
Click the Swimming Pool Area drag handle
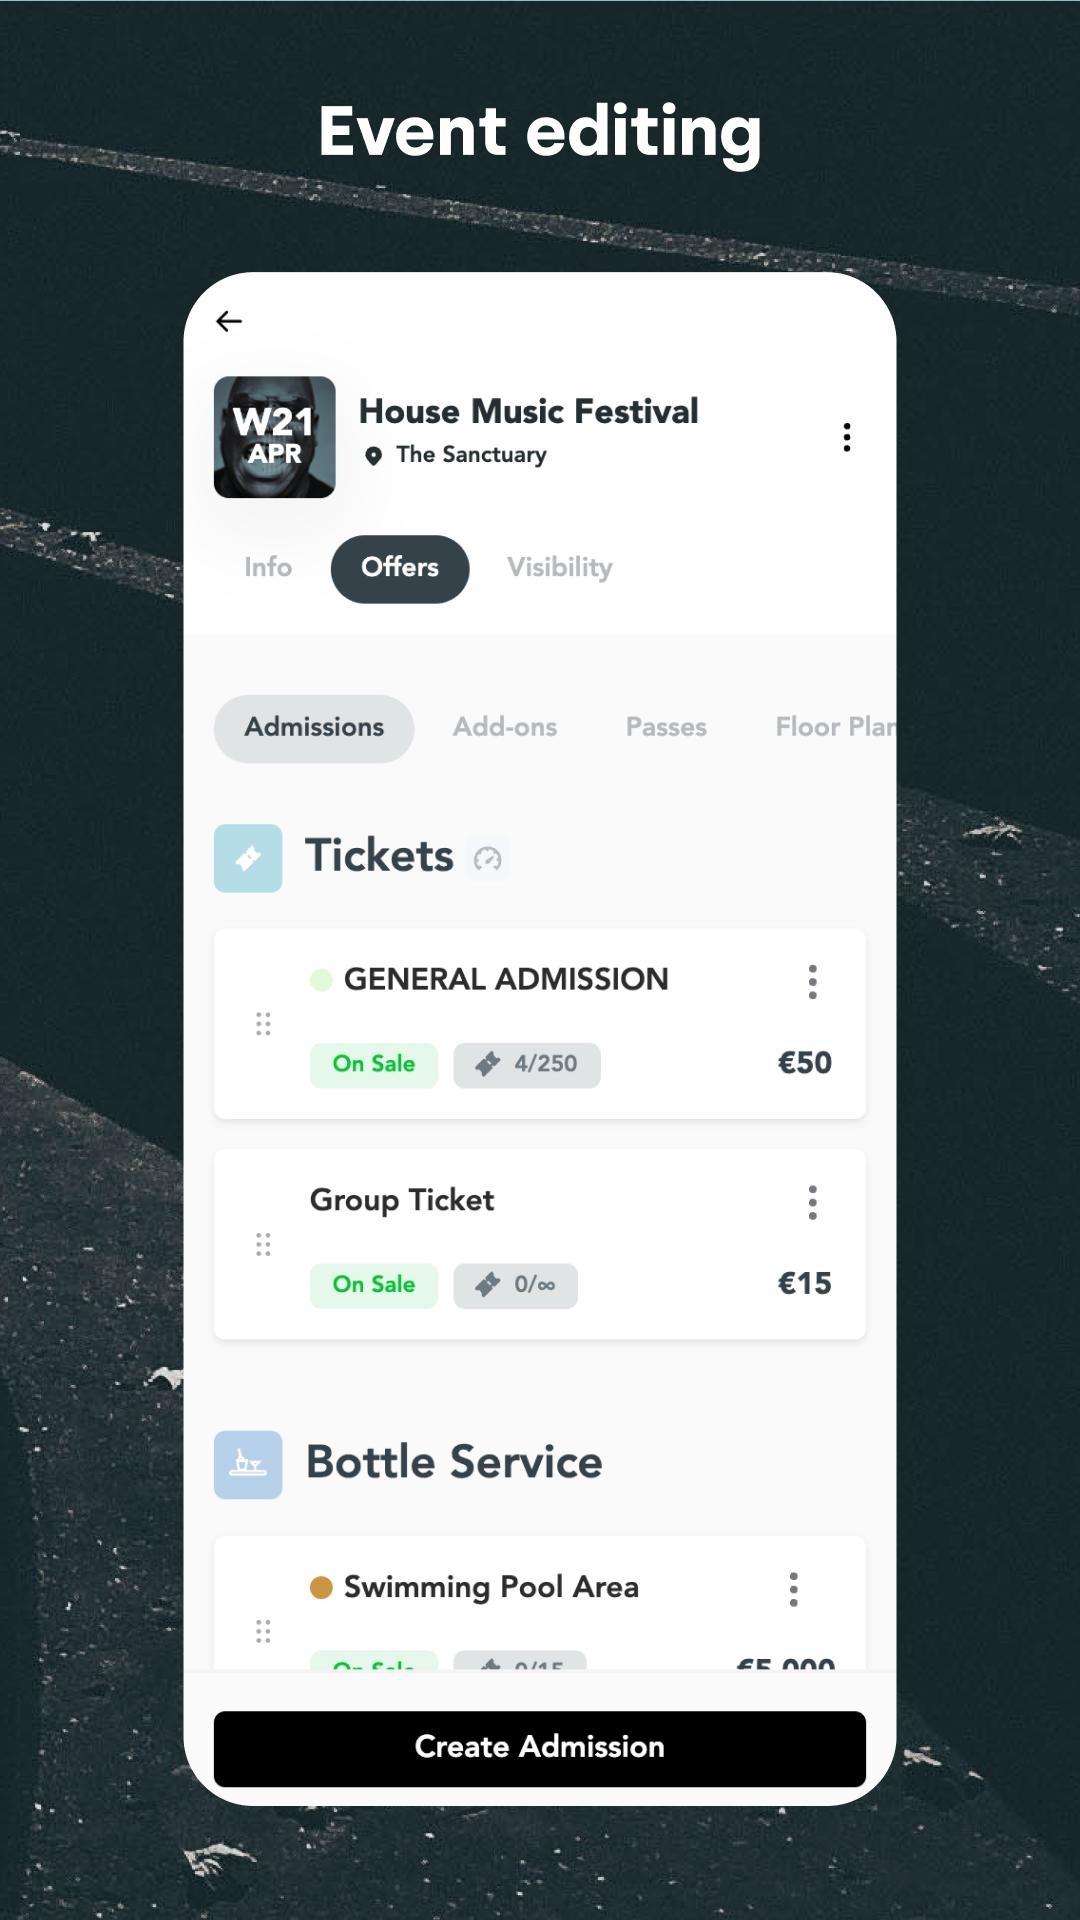pyautogui.click(x=263, y=1632)
